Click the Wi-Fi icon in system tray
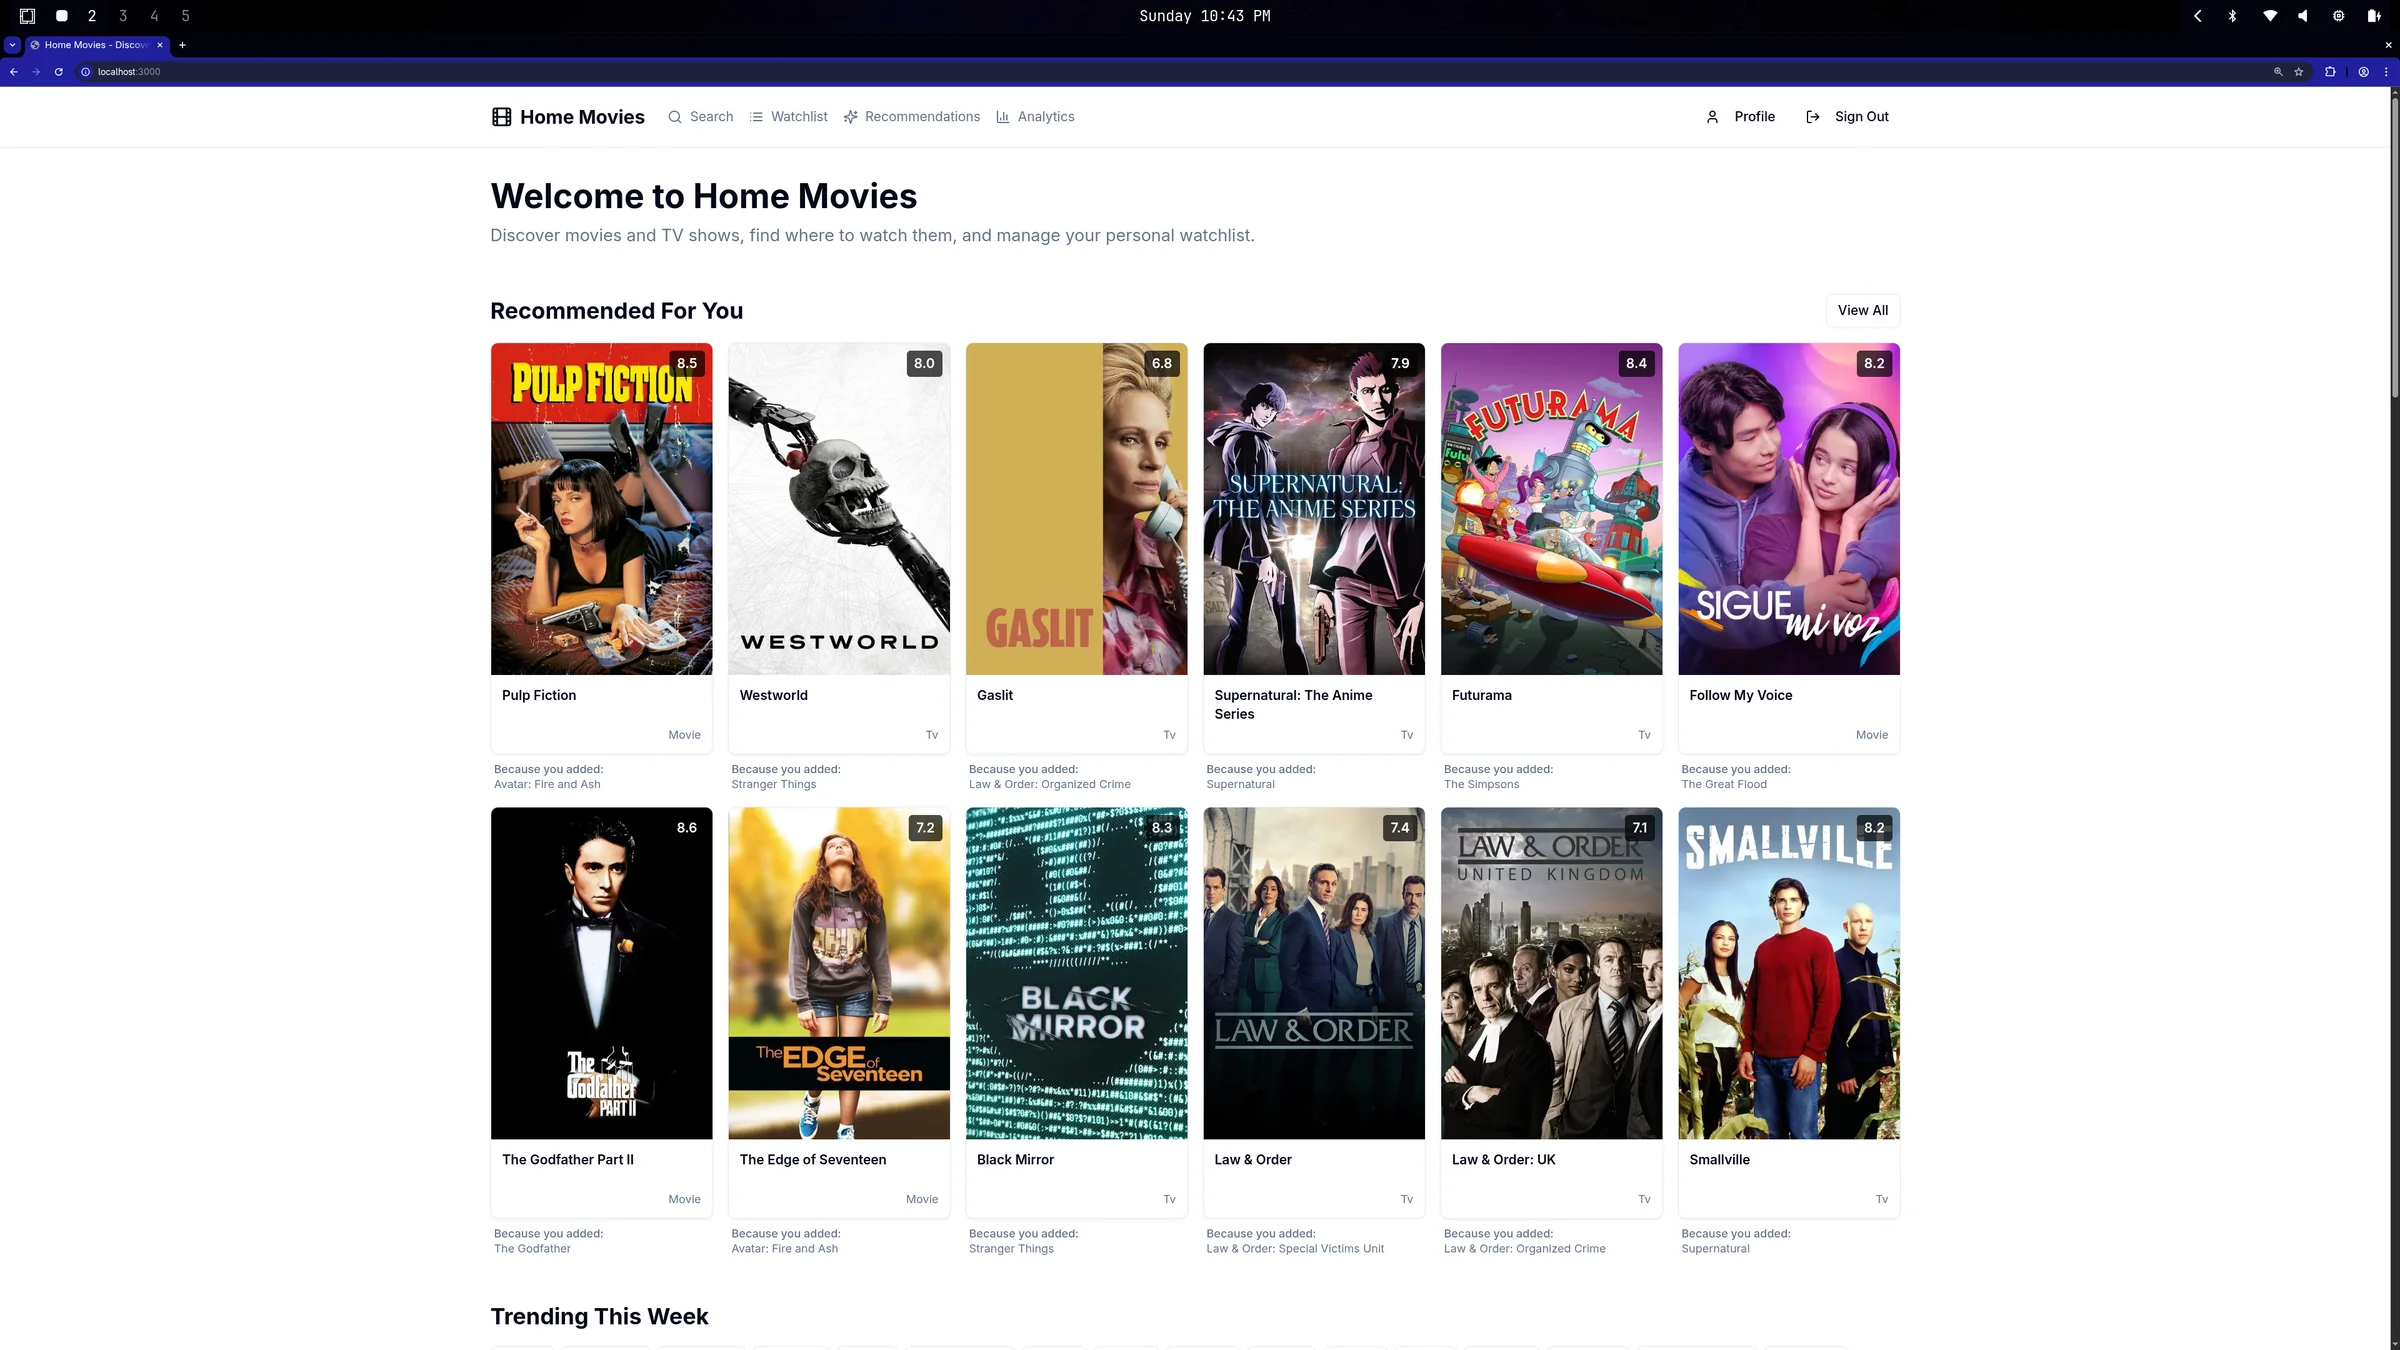 click(2270, 16)
